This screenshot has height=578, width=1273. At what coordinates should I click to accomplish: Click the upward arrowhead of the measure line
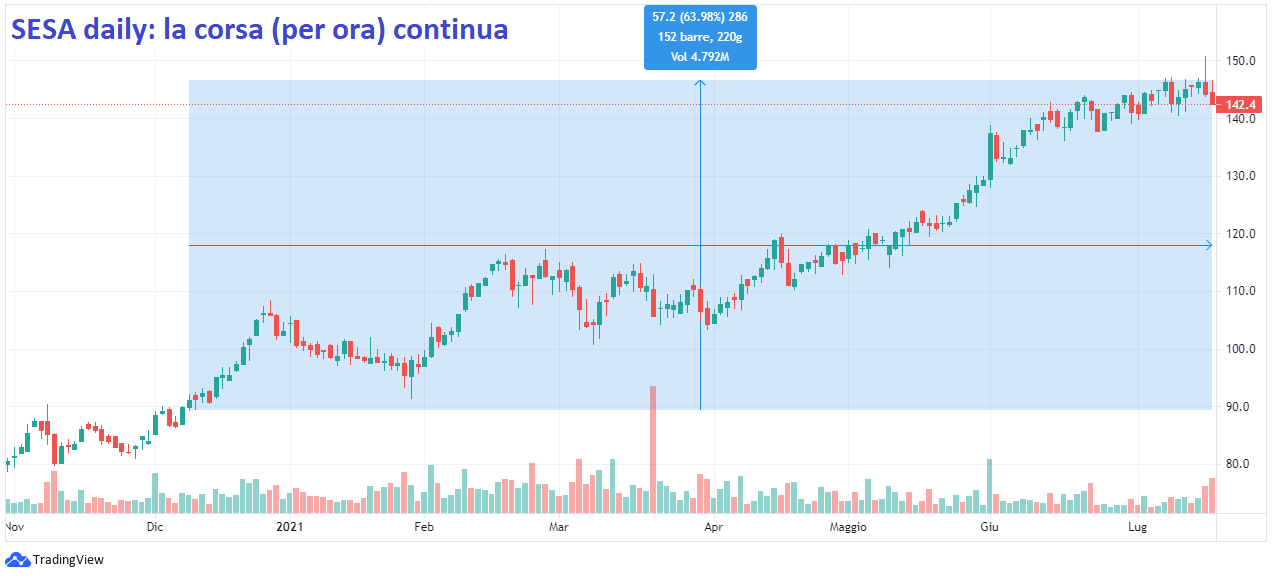click(700, 83)
